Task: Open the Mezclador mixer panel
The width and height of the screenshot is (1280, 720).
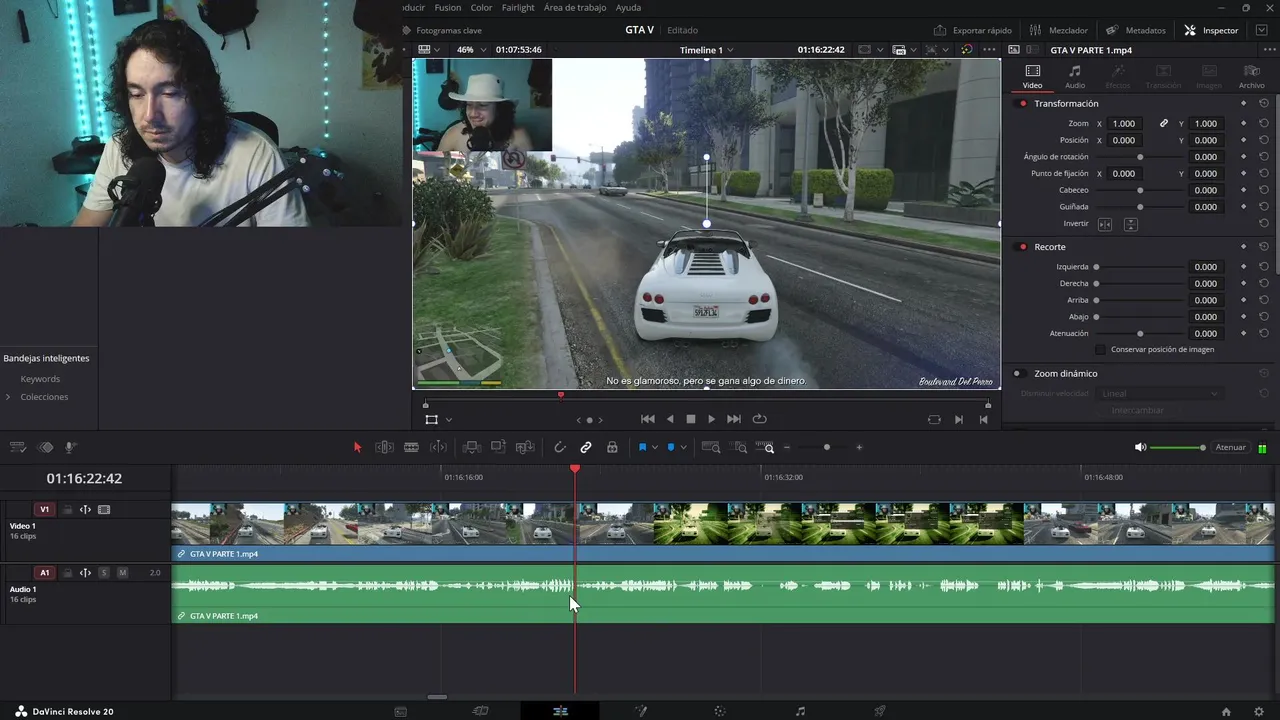Action: pyautogui.click(x=1058, y=30)
